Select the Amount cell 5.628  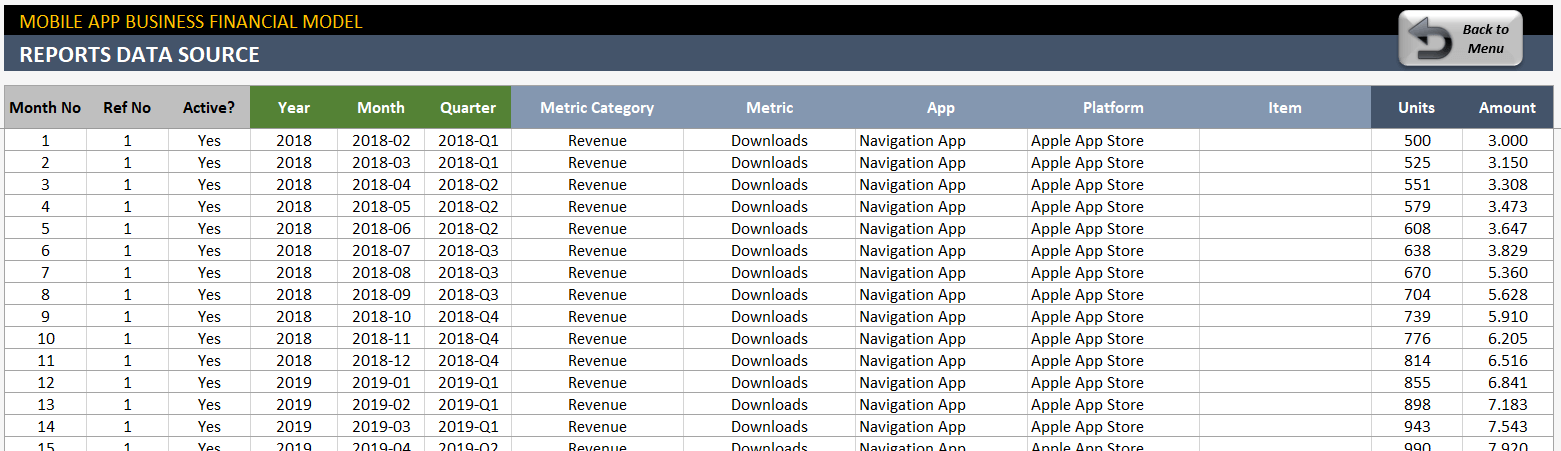1508,295
